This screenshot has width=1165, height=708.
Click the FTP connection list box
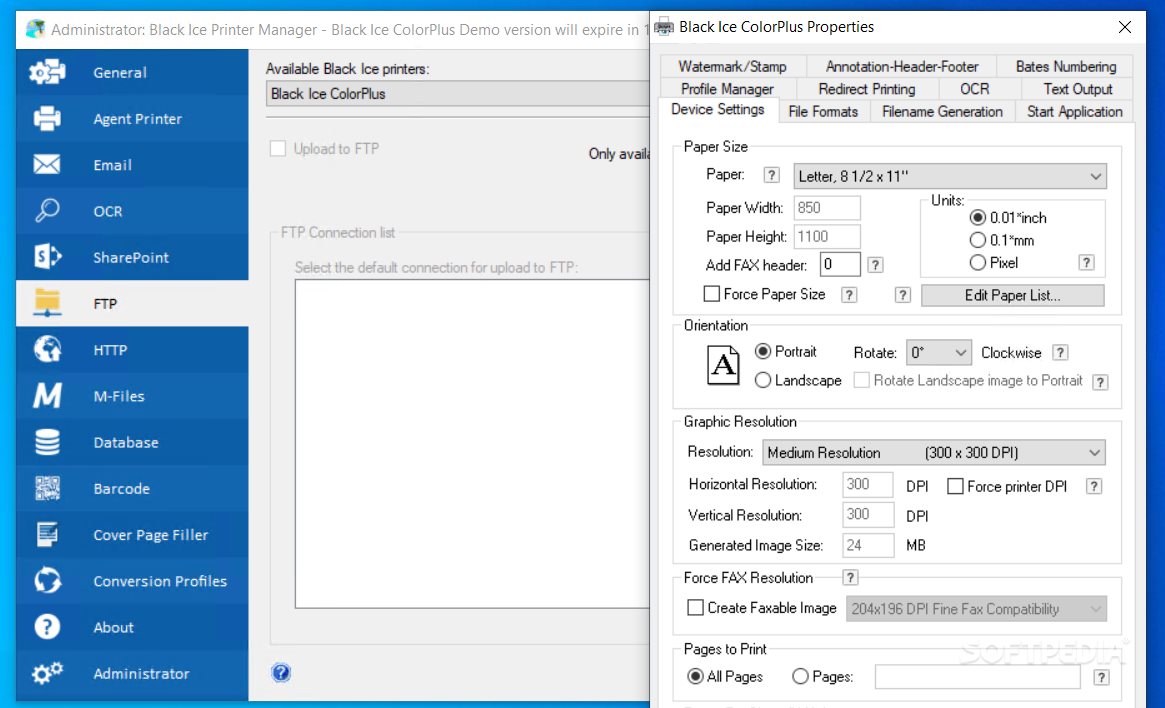tap(473, 444)
